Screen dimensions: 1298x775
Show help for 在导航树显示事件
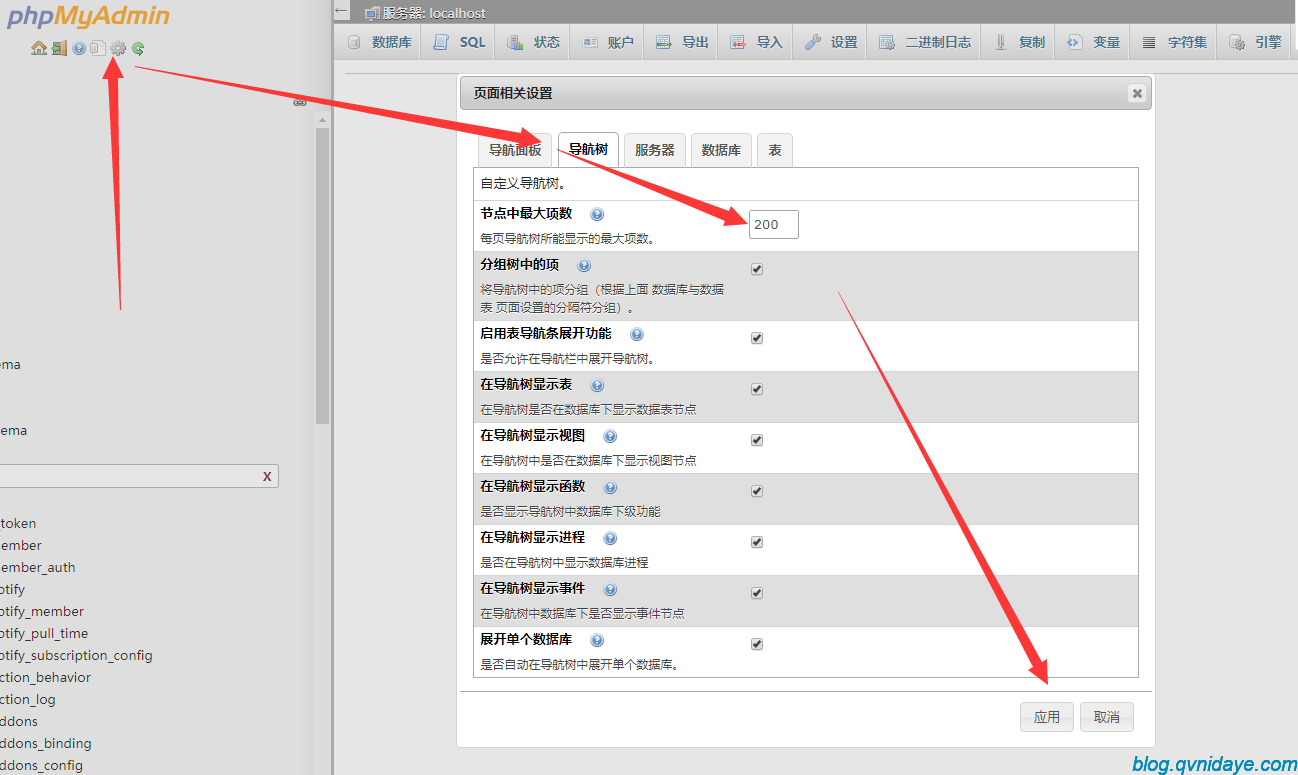point(610,589)
